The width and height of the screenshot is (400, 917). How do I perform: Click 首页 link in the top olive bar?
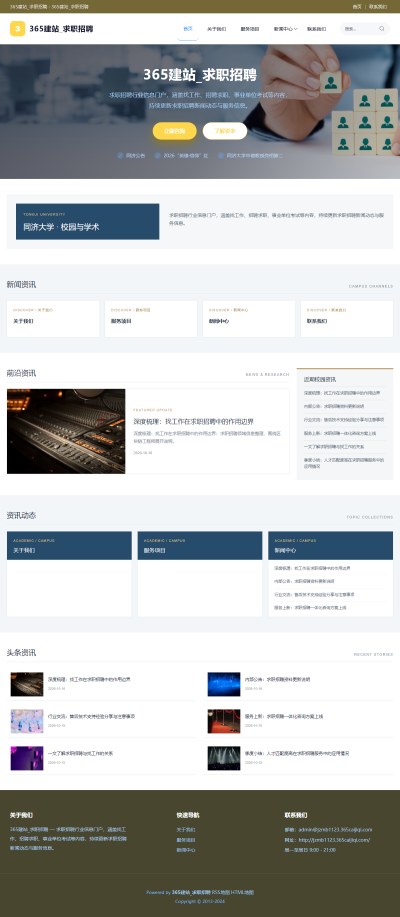pos(357,6)
